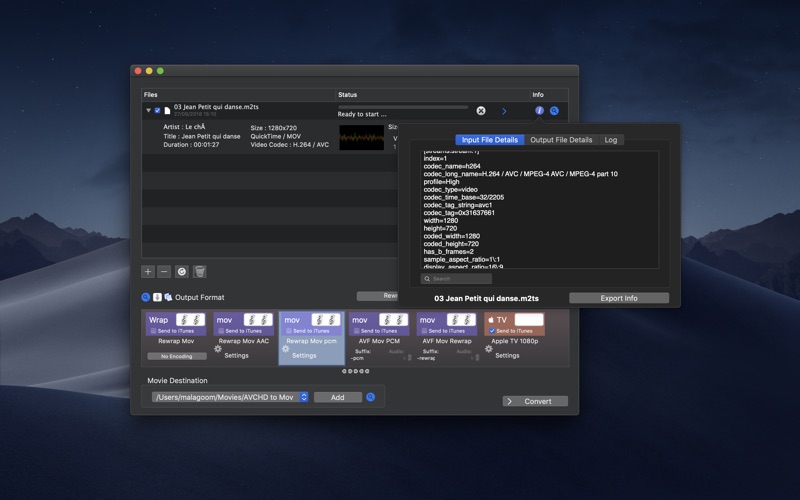Collapse the 03 Jean Petit file details triangle

click(148, 110)
